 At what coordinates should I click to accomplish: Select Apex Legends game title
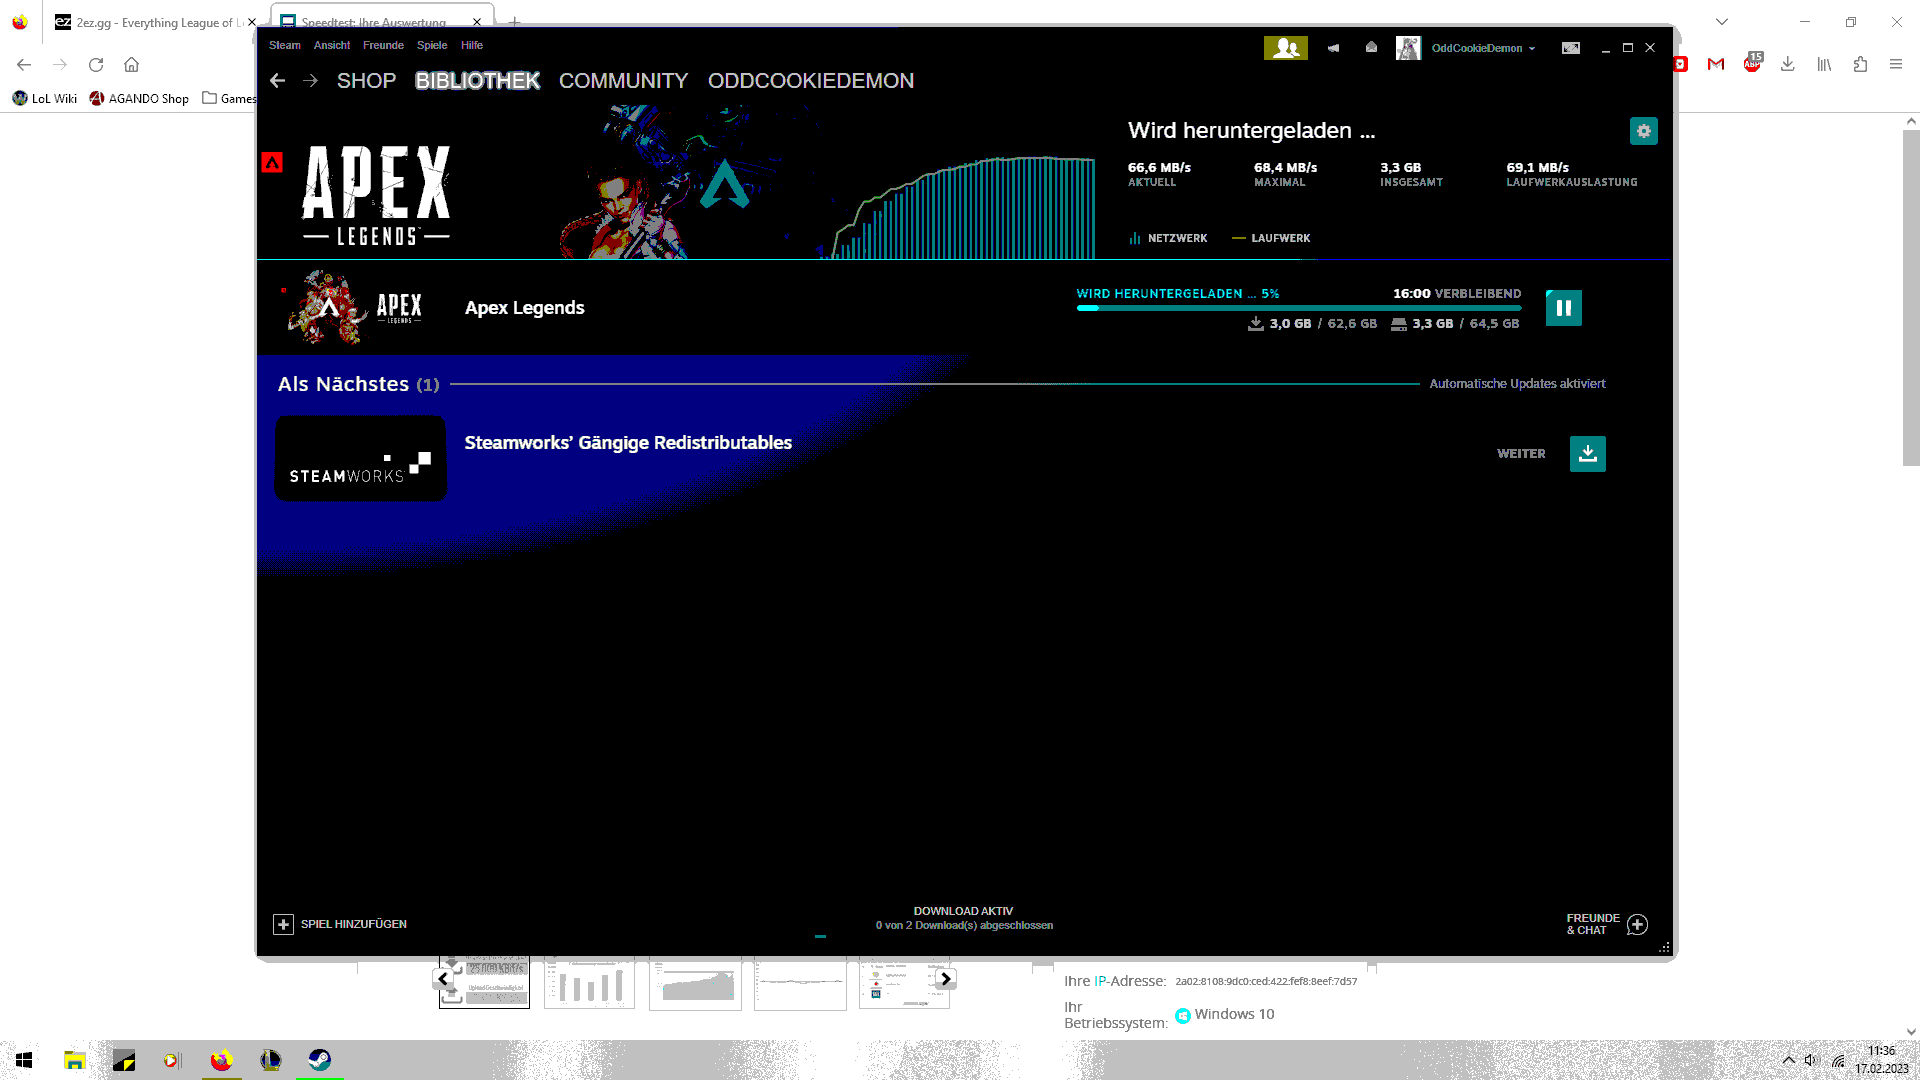[x=524, y=308]
